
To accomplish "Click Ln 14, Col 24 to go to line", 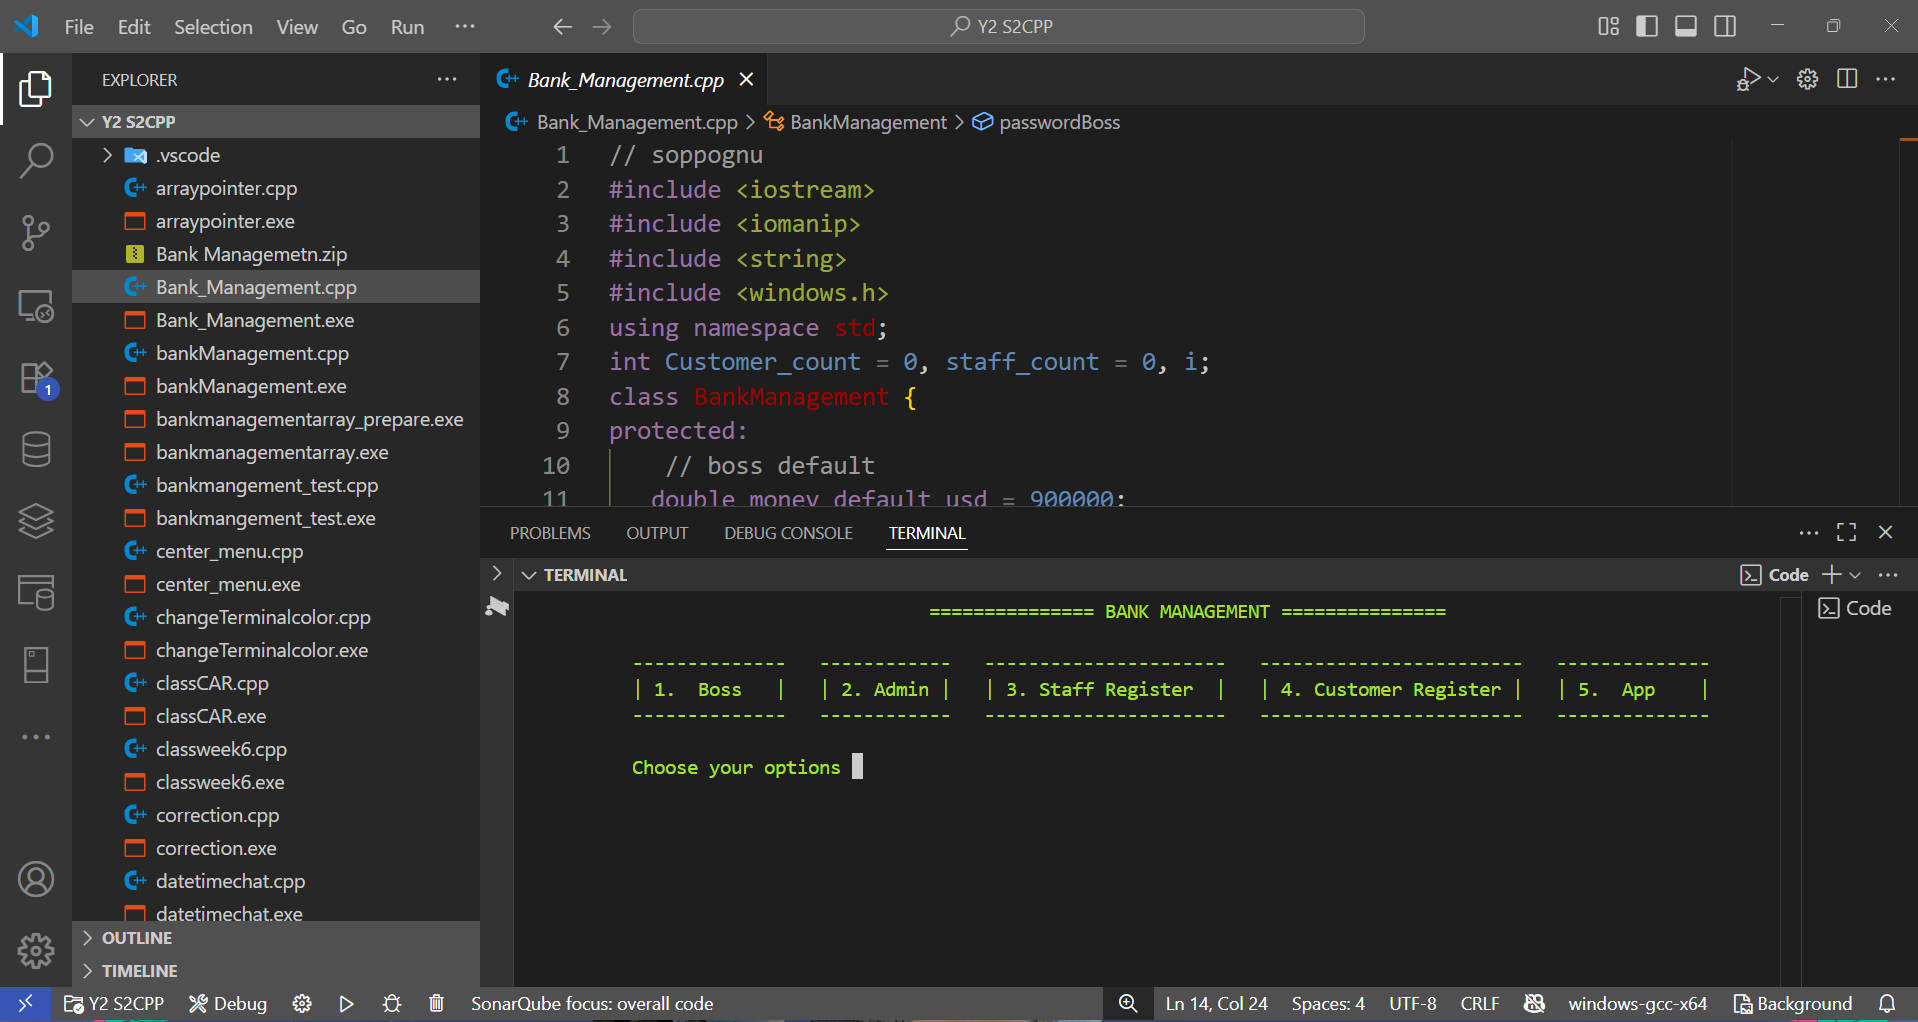I will coord(1216,1003).
